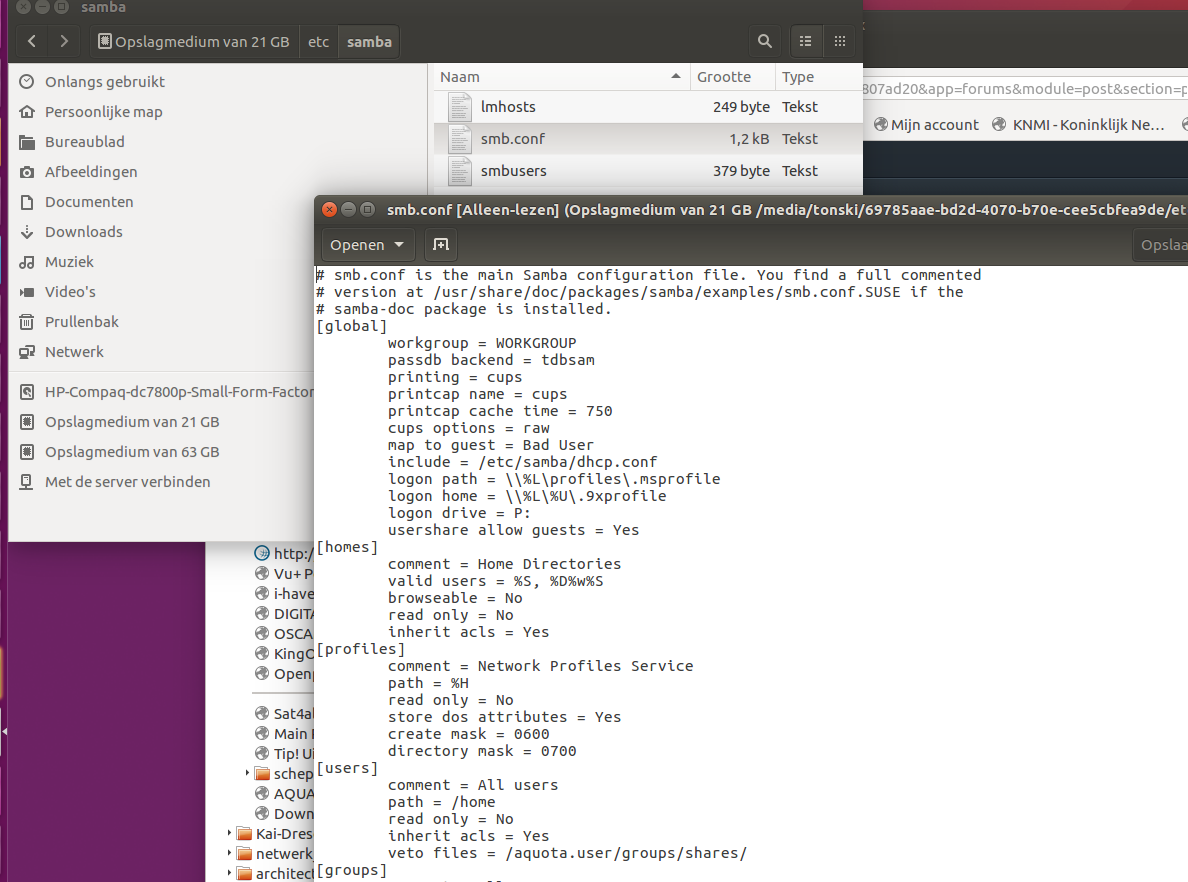Switch to list view in file manager
Image resolution: width=1188 pixels, height=882 pixels.
805,41
